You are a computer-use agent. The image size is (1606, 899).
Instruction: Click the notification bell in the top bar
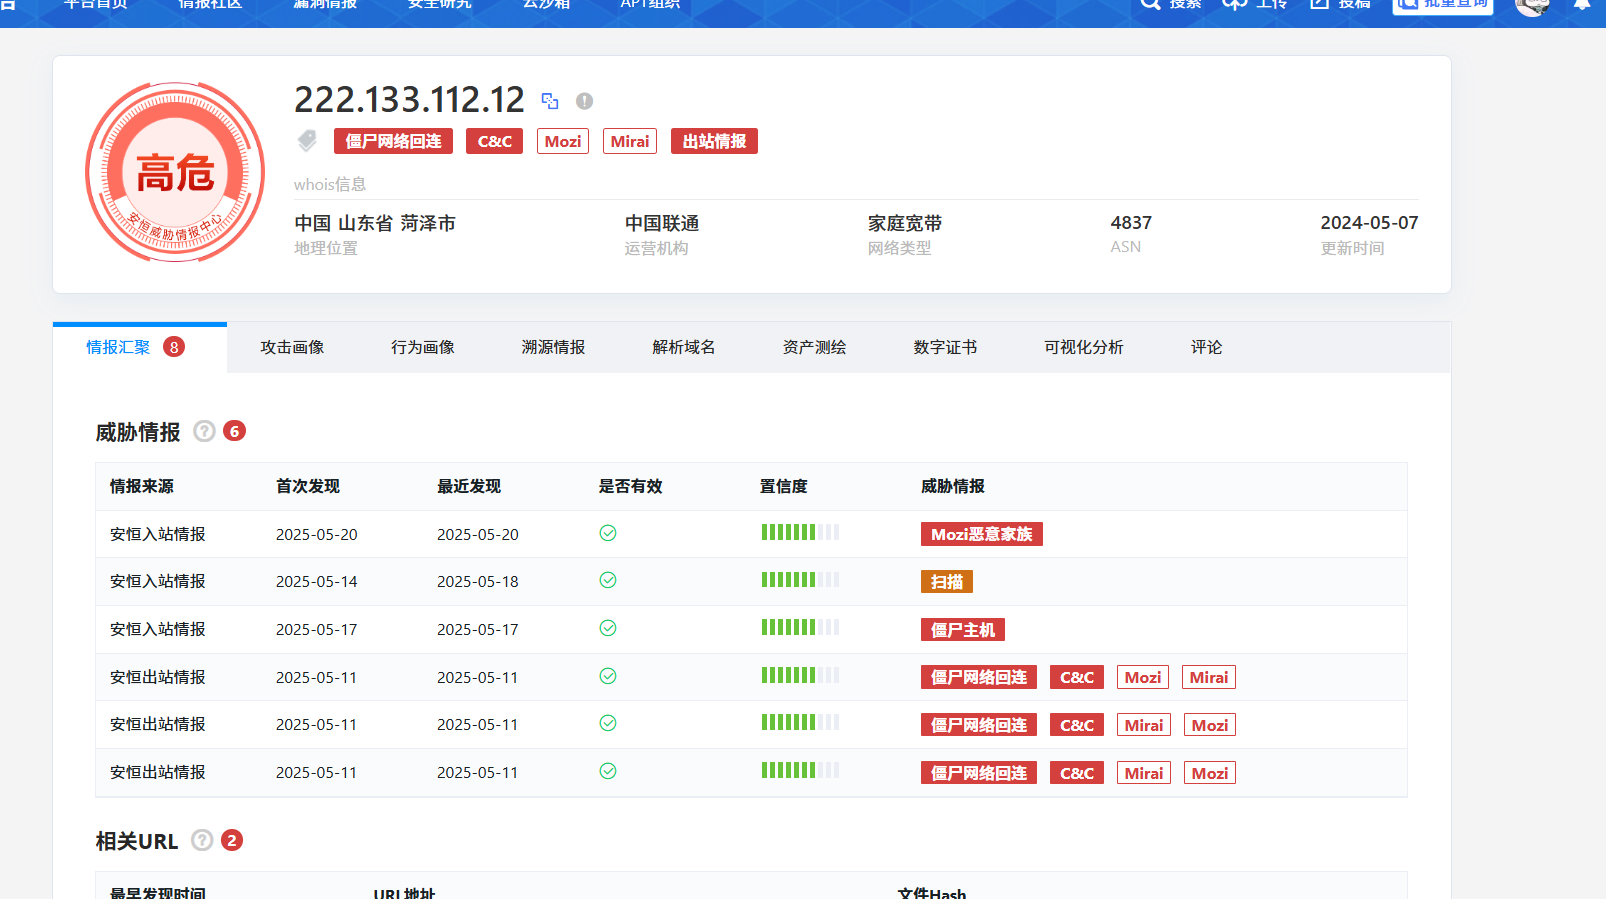[x=1582, y=5]
